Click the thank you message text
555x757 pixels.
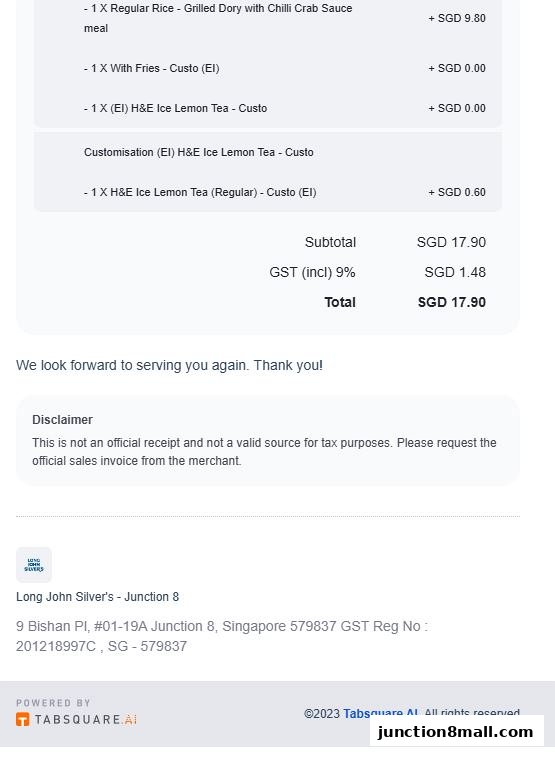point(169,365)
